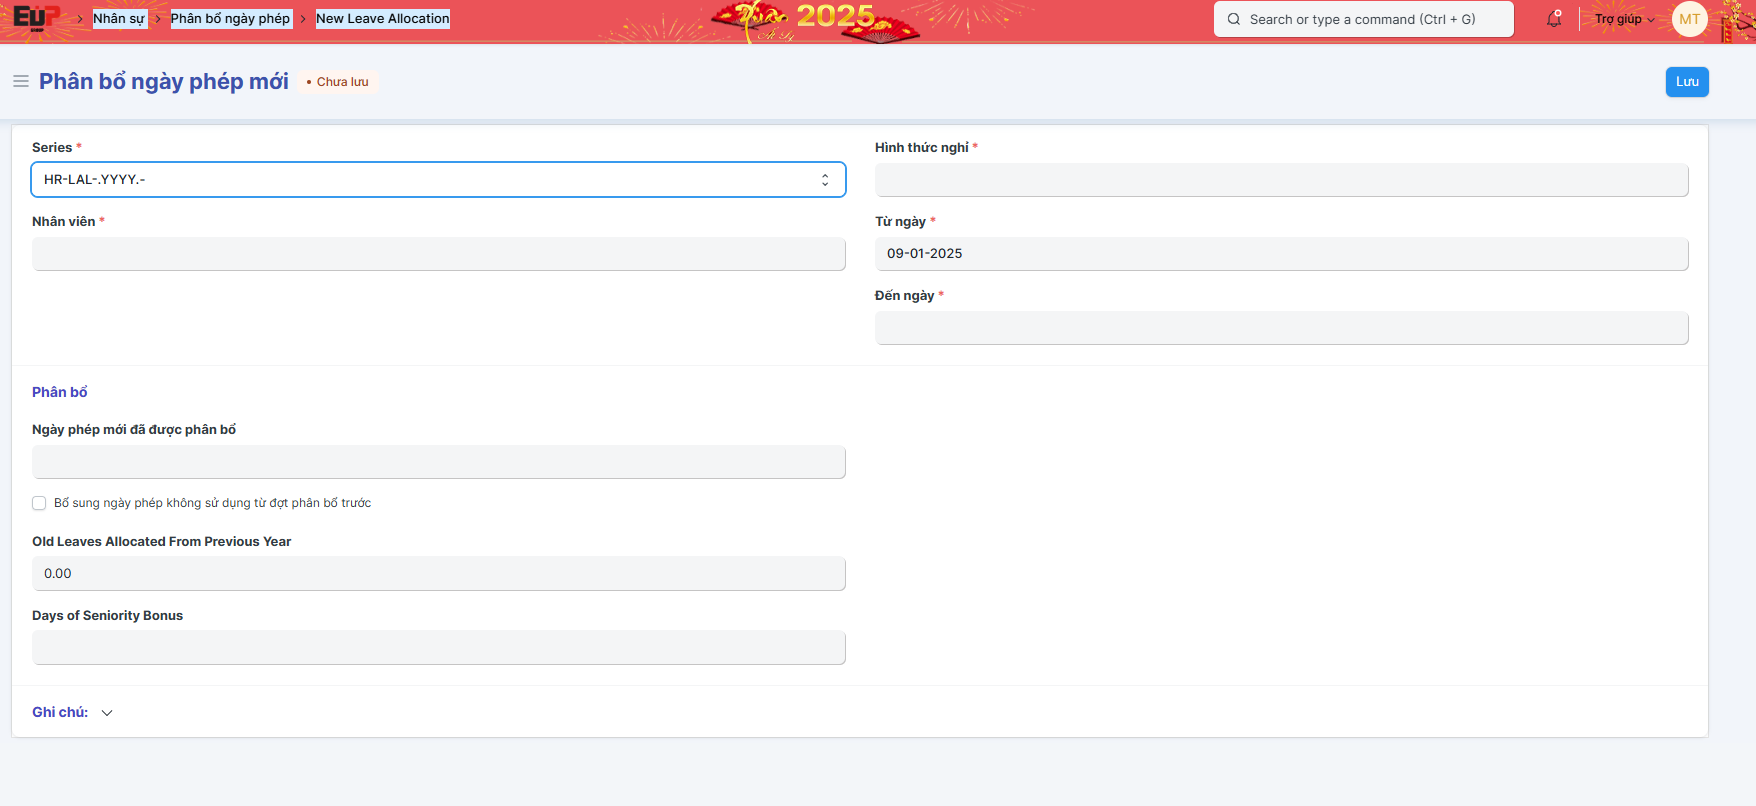
Task: Click the EUP logo home icon
Action: pos(36,18)
